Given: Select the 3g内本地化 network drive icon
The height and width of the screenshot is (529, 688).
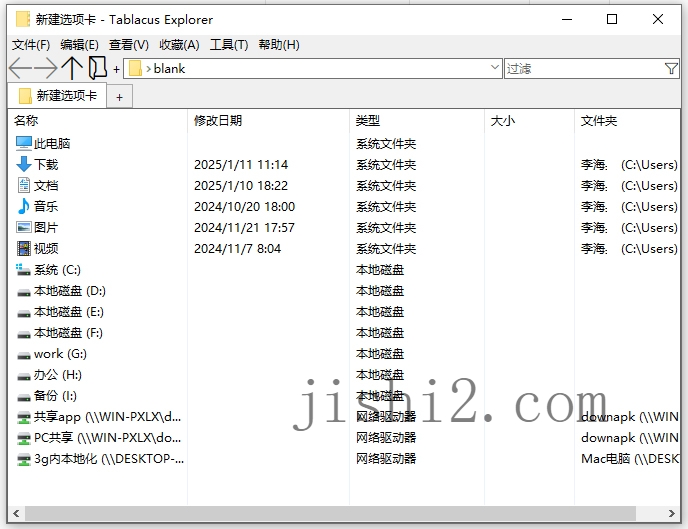Looking at the screenshot, I should pyautogui.click(x=24, y=459).
